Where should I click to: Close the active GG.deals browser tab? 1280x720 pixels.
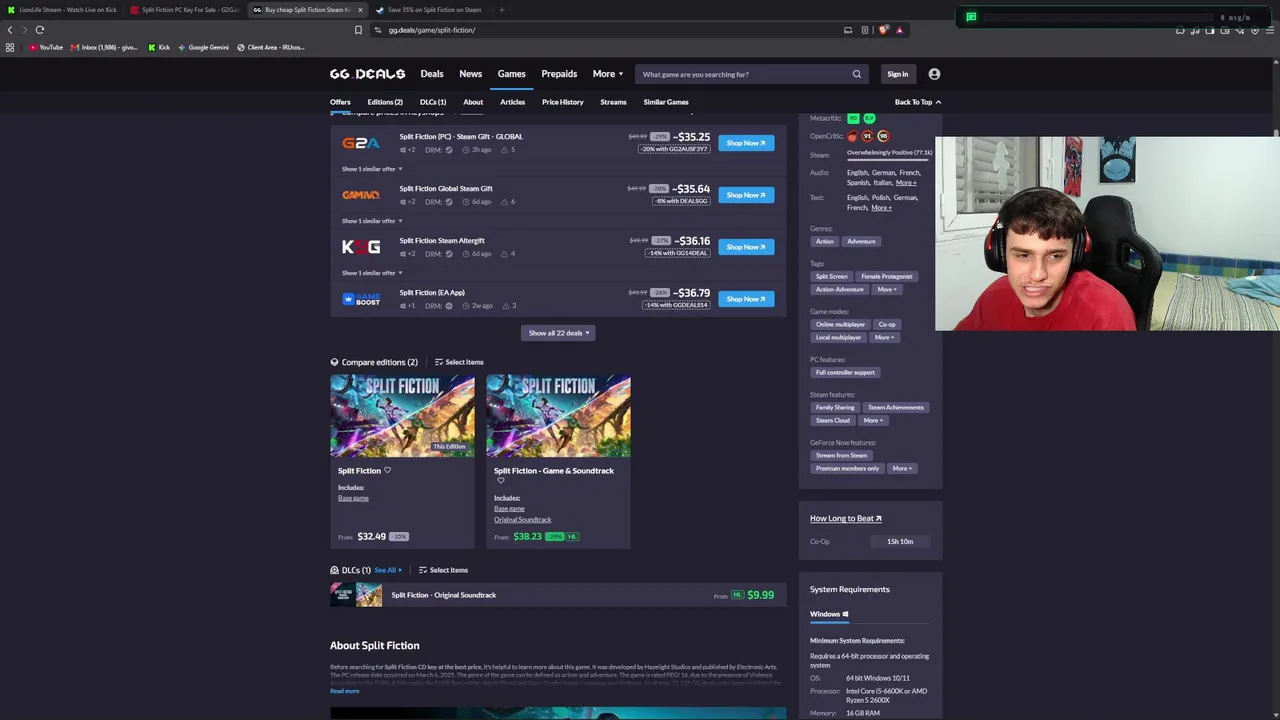pyautogui.click(x=360, y=10)
